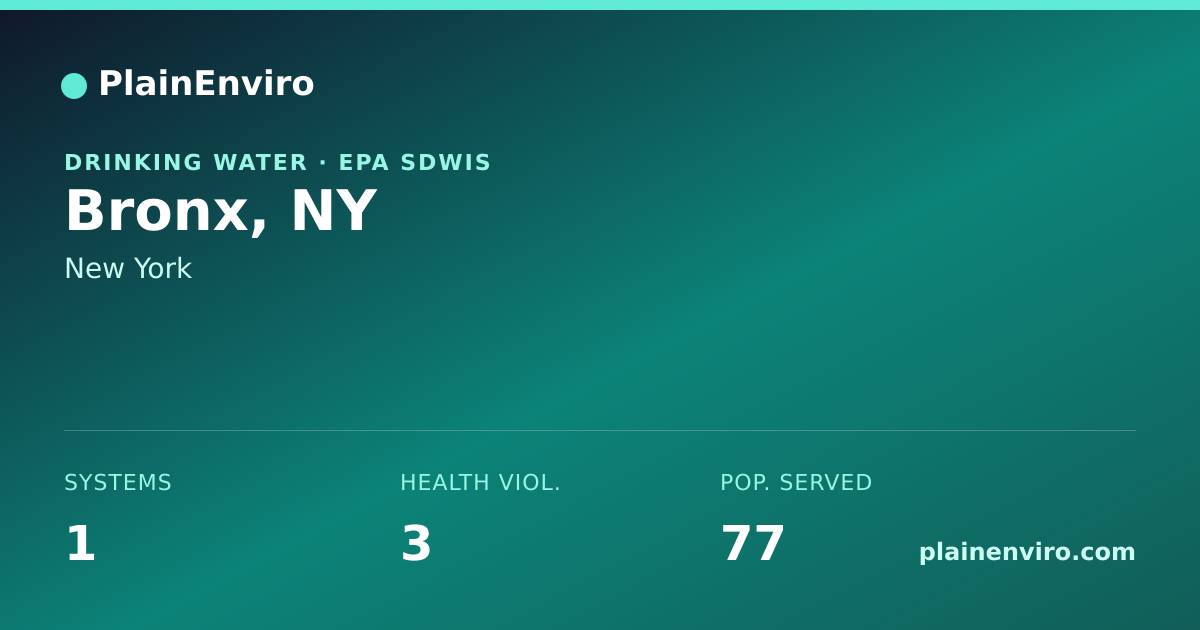Click the SDWIS acronym text

[446, 163]
